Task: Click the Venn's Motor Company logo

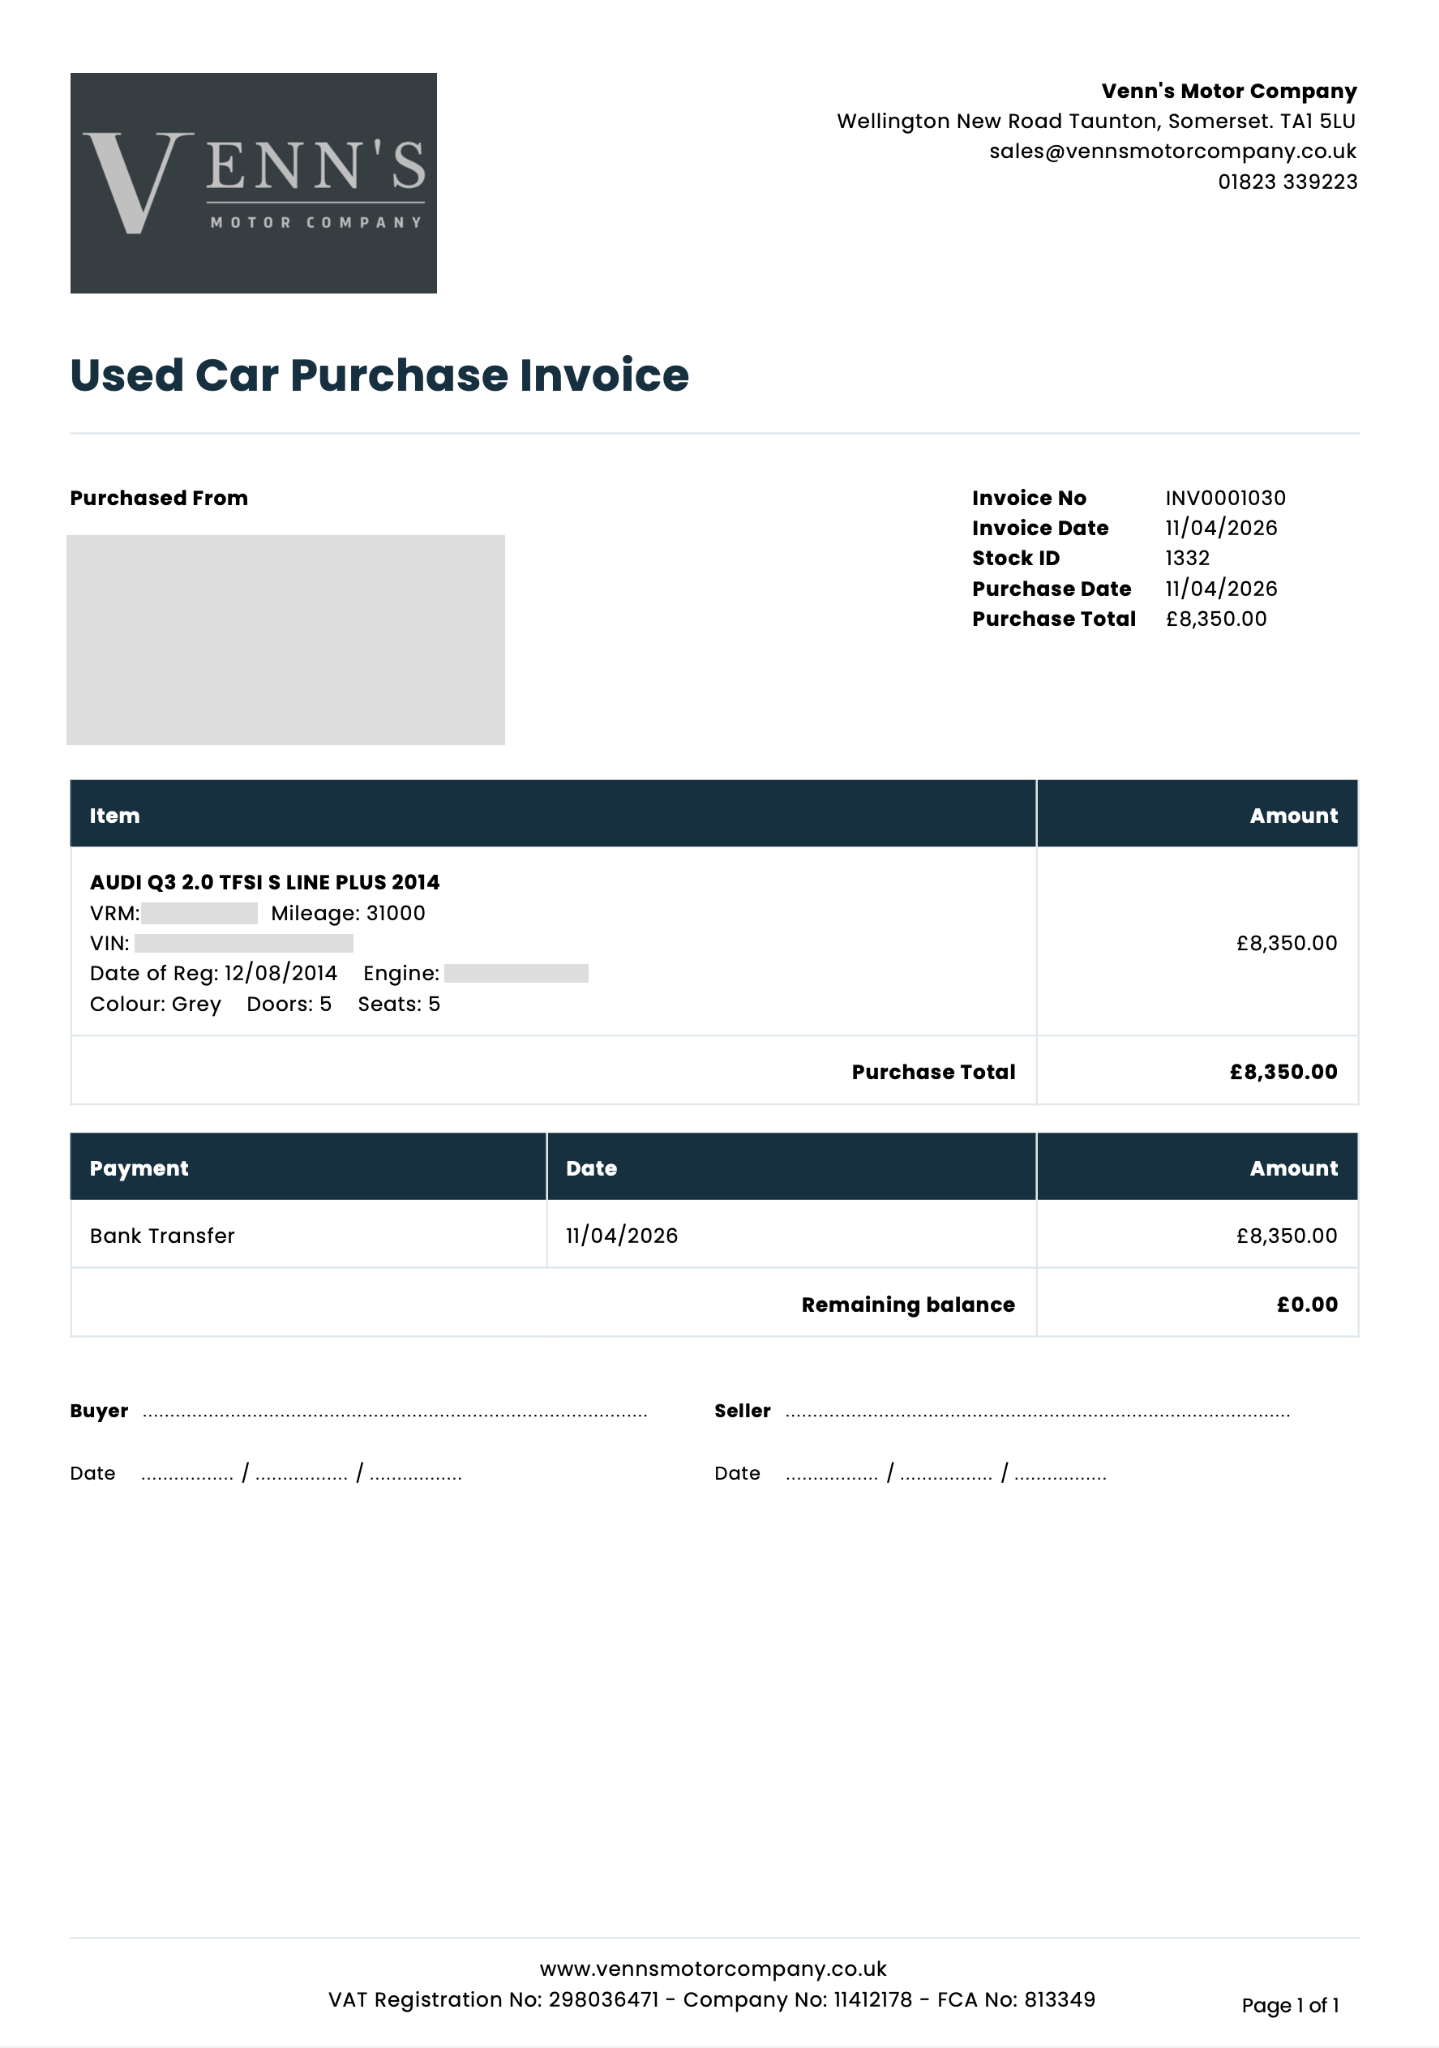Action: (x=253, y=183)
